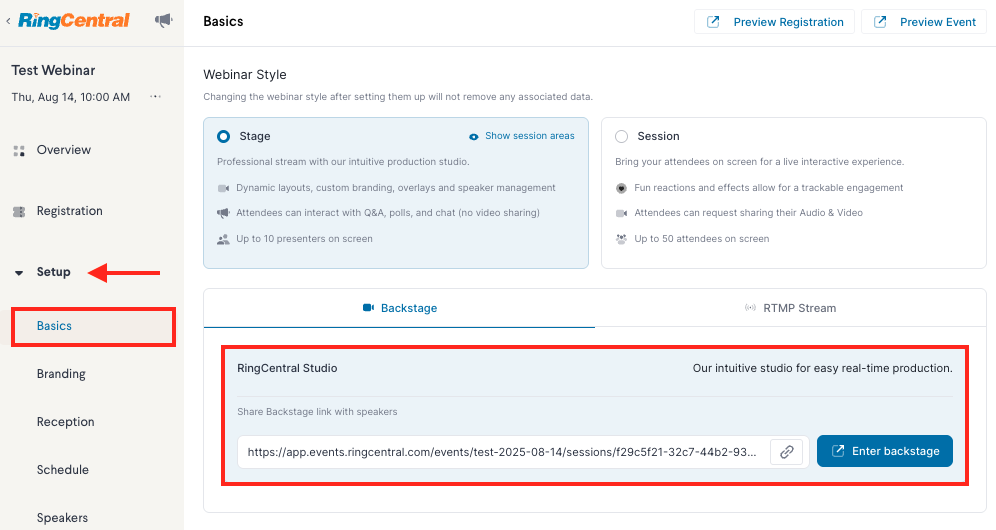The width and height of the screenshot is (996, 530).
Task: Select the Session webinar style radio button
Action: [x=621, y=137]
